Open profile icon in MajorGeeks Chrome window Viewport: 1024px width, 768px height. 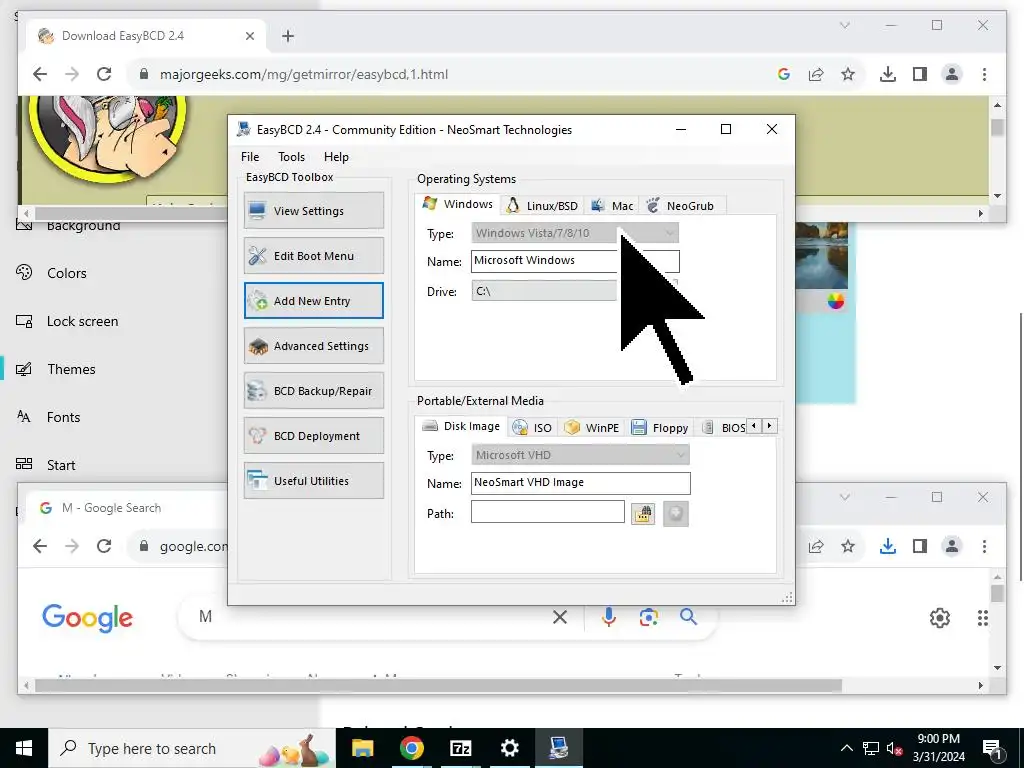[952, 74]
